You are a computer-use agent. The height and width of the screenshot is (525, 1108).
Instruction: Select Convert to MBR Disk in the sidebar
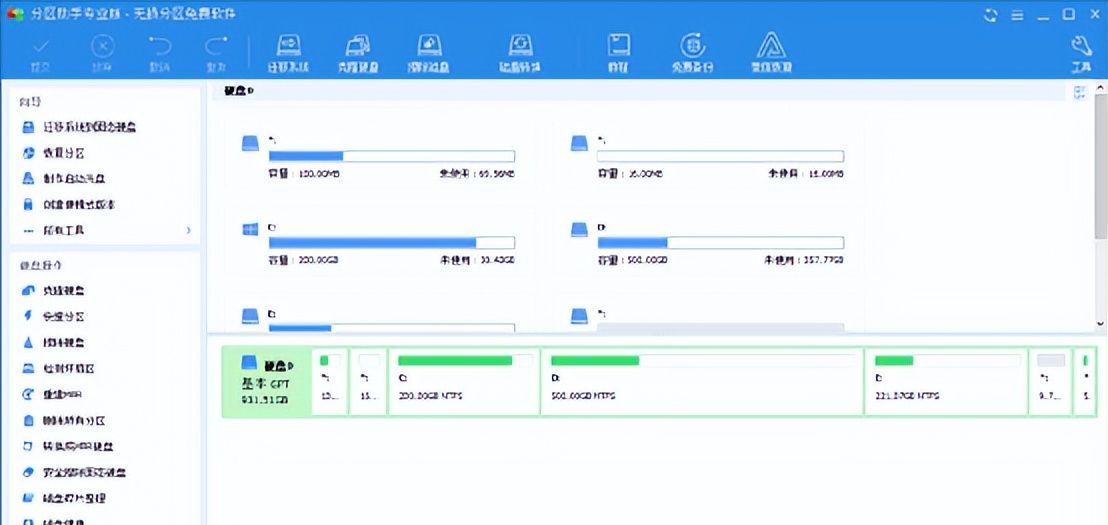(x=69, y=447)
